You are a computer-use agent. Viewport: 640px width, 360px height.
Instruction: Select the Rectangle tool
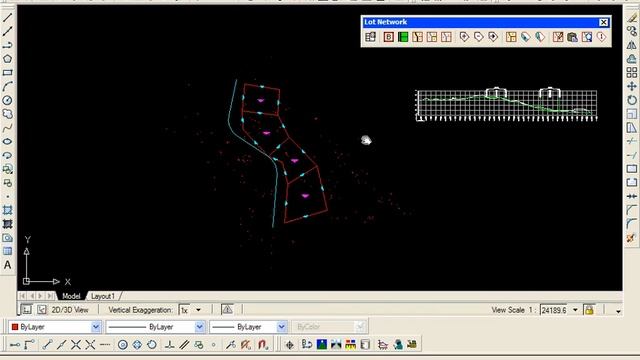pos(7,73)
